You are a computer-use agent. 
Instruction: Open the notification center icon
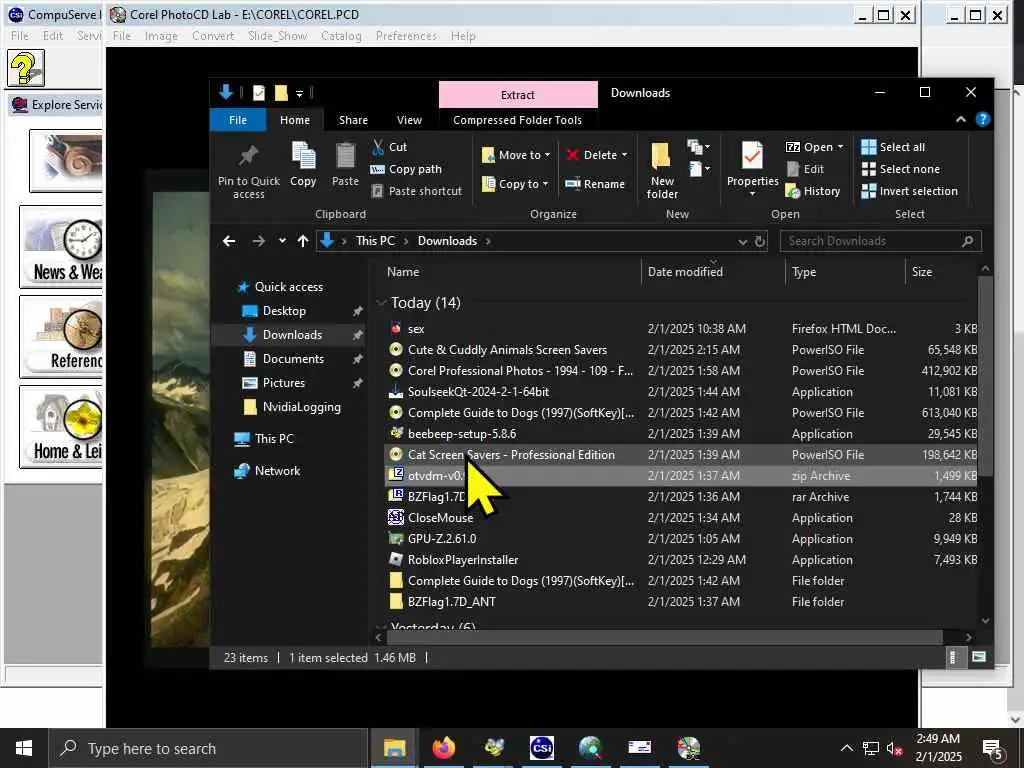click(x=992, y=748)
